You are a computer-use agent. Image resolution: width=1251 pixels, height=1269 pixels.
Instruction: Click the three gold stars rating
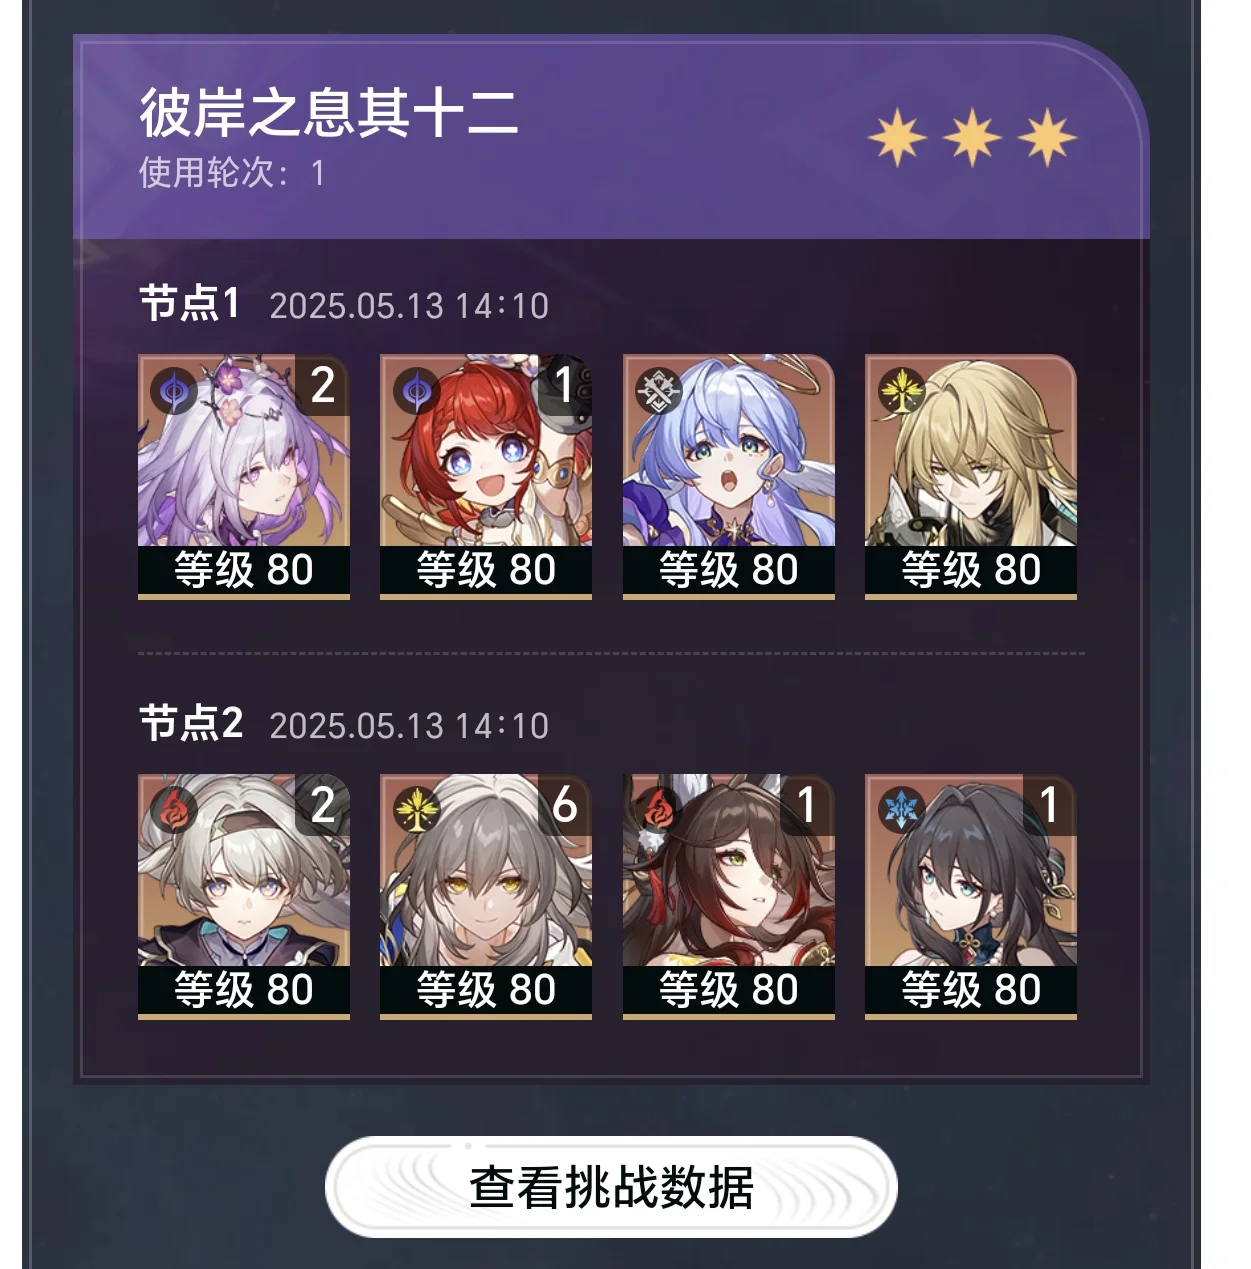pyautogui.click(x=972, y=138)
